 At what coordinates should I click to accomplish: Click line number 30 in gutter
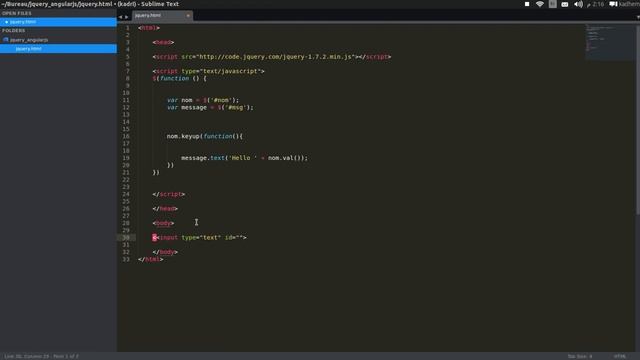126,238
